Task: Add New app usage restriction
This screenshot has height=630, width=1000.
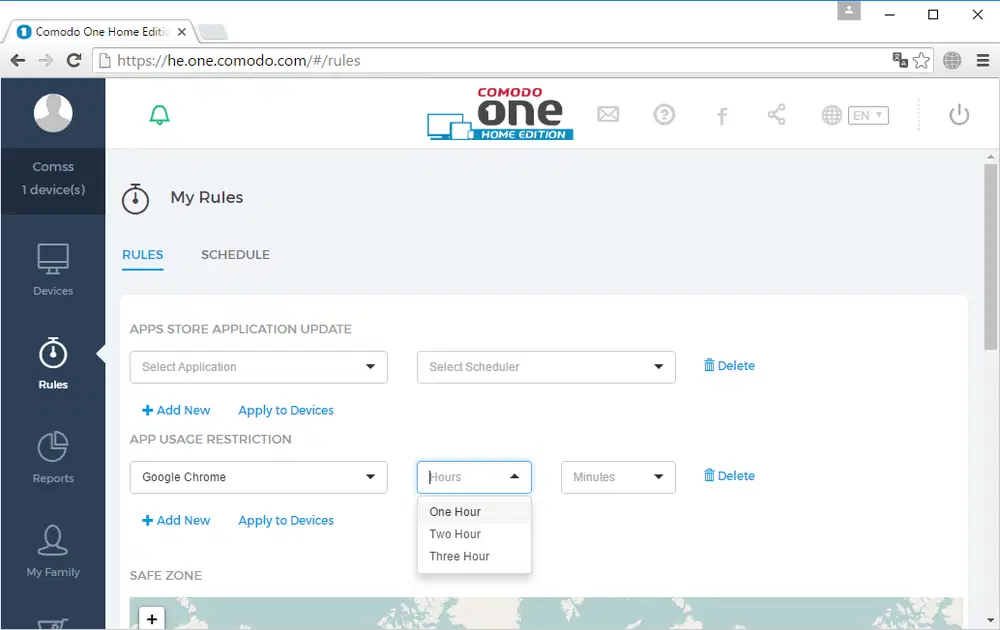Action: 176,520
